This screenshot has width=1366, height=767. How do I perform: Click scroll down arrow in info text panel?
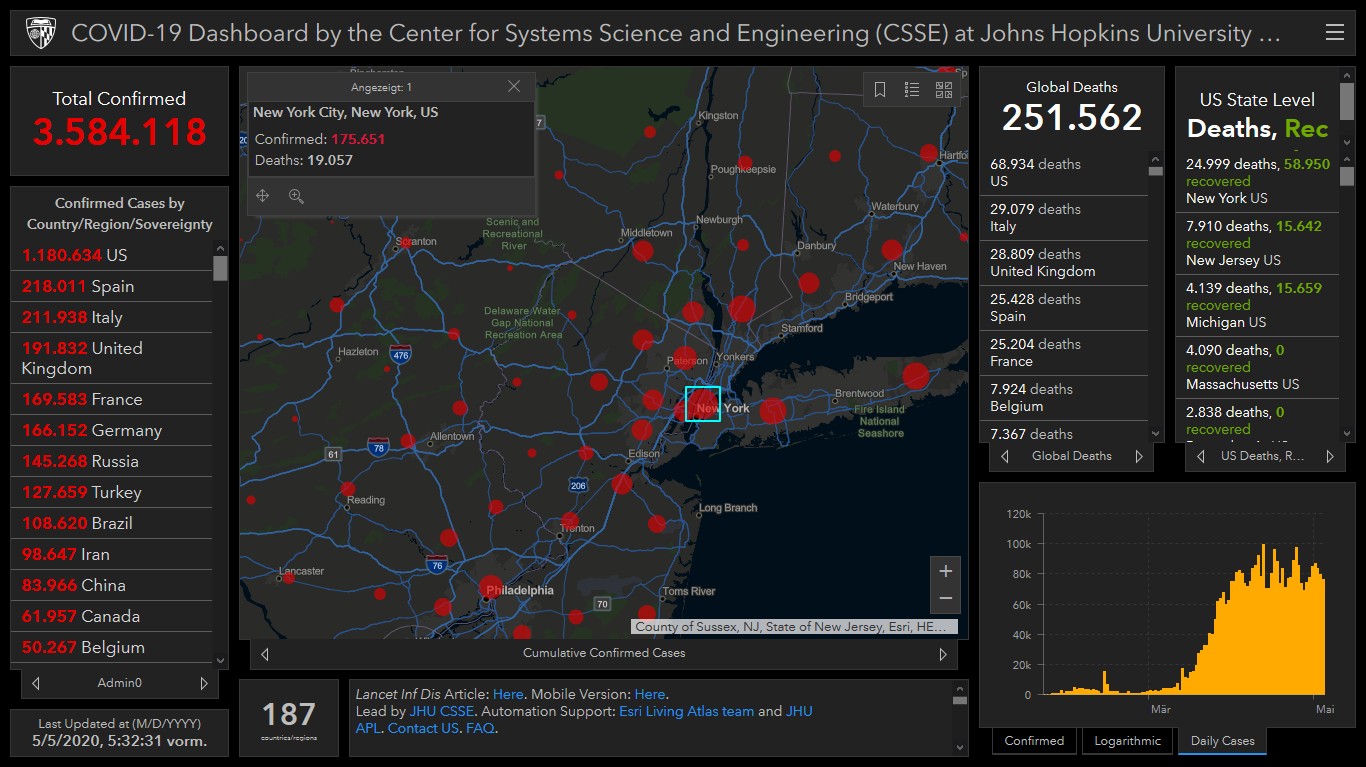961,747
